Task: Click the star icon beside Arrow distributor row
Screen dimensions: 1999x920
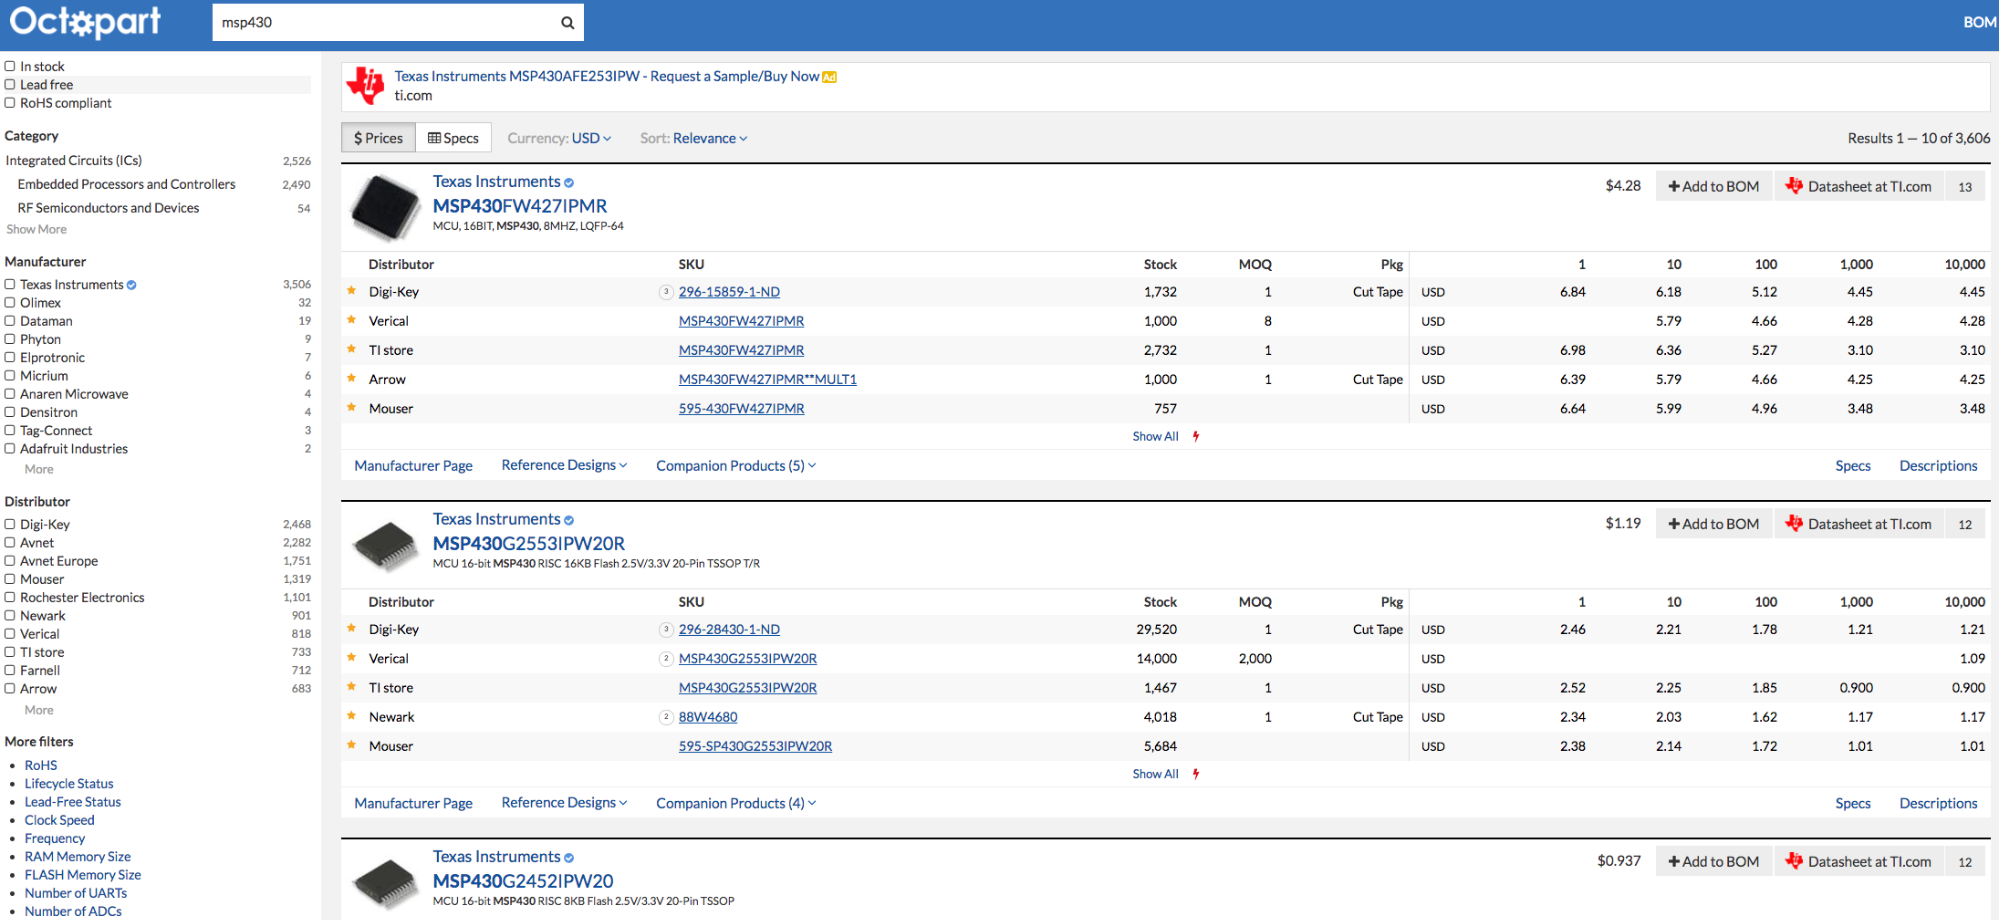Action: pos(352,378)
